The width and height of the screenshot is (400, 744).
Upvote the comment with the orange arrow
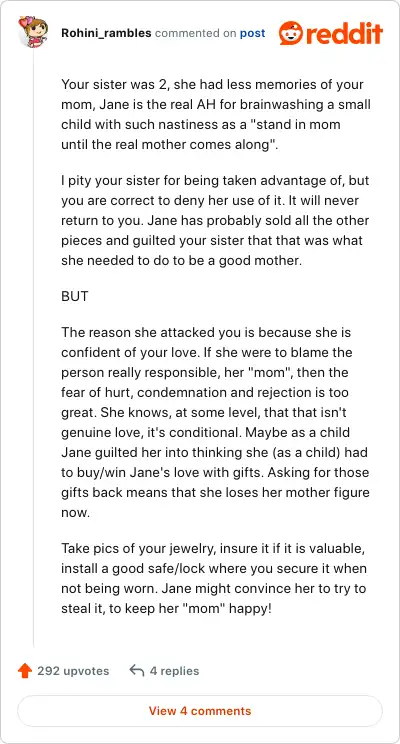pos(25,671)
